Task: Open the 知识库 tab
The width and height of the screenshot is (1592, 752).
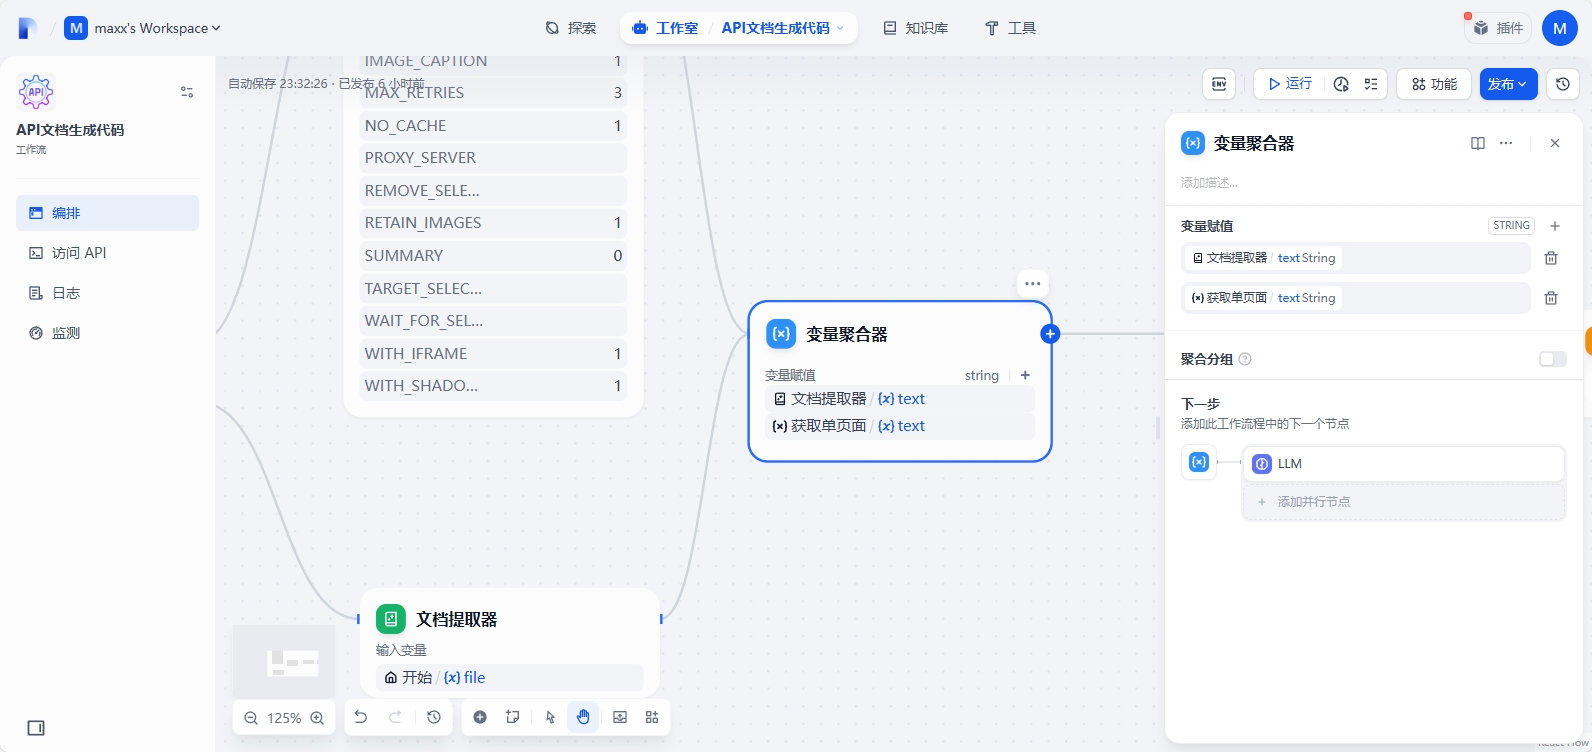Action: pos(915,28)
